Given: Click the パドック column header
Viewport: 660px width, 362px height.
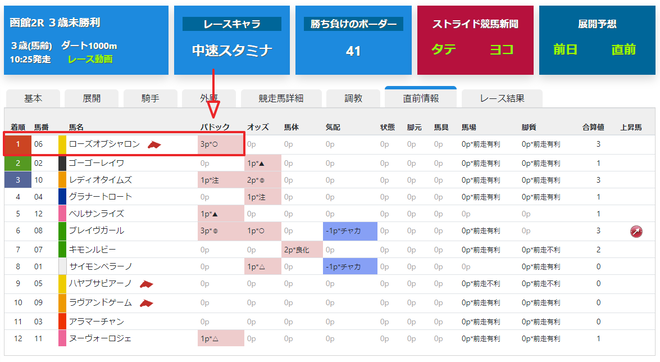Looking at the screenshot, I should coord(215,127).
